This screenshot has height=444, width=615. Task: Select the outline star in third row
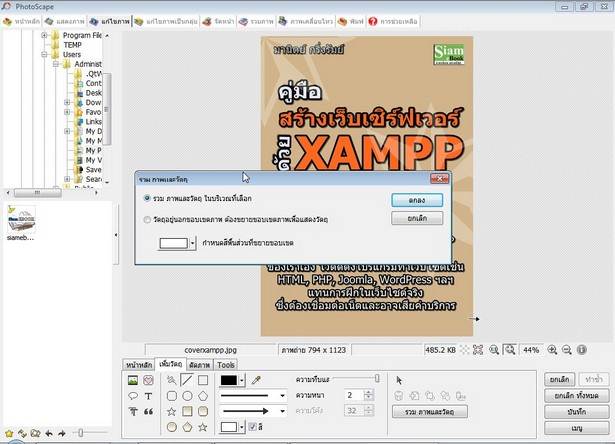coord(171,411)
